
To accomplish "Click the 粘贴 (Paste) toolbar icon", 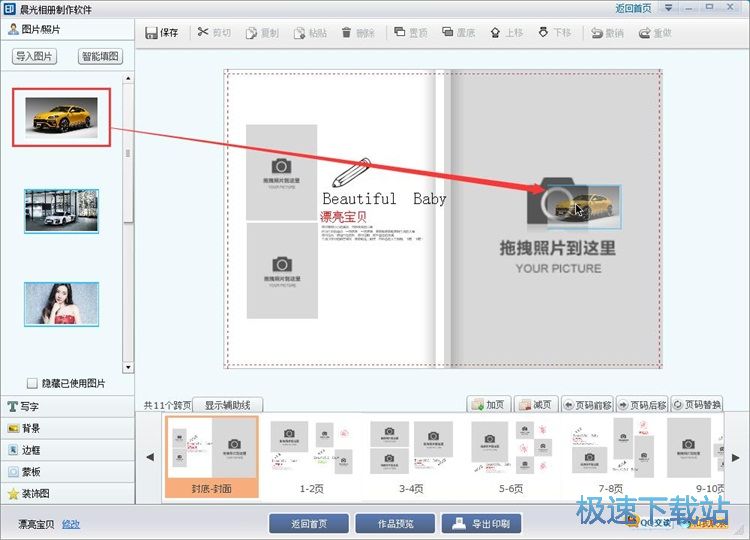I will tap(300, 32).
